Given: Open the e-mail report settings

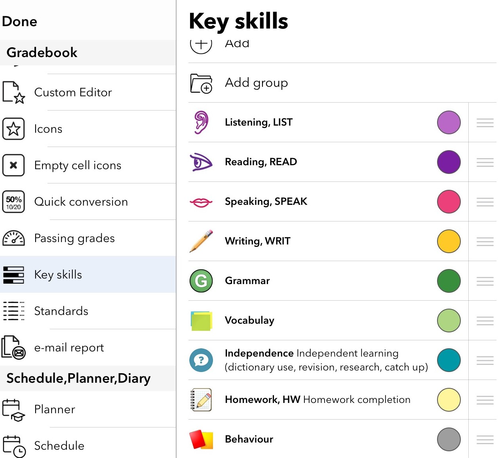Looking at the screenshot, I should pos(88,348).
